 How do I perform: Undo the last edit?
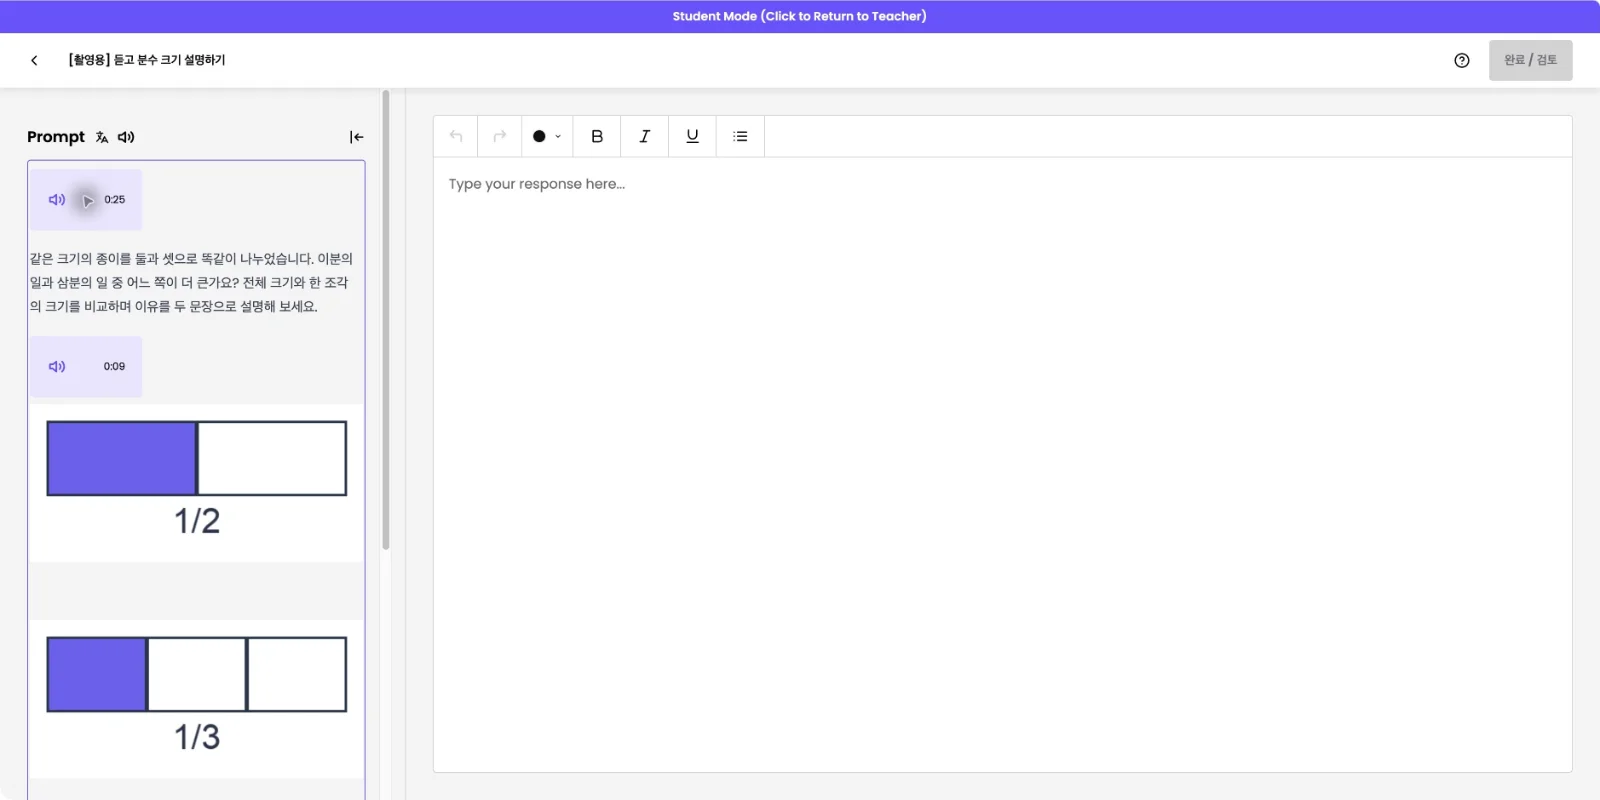tap(456, 136)
